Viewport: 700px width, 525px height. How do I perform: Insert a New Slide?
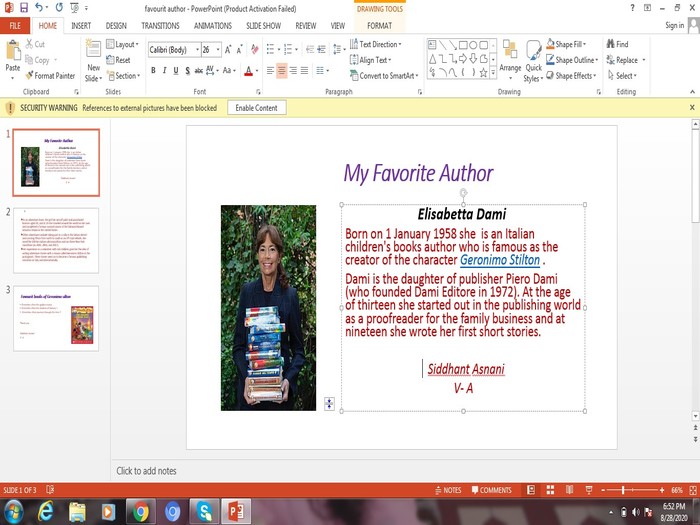(93, 60)
